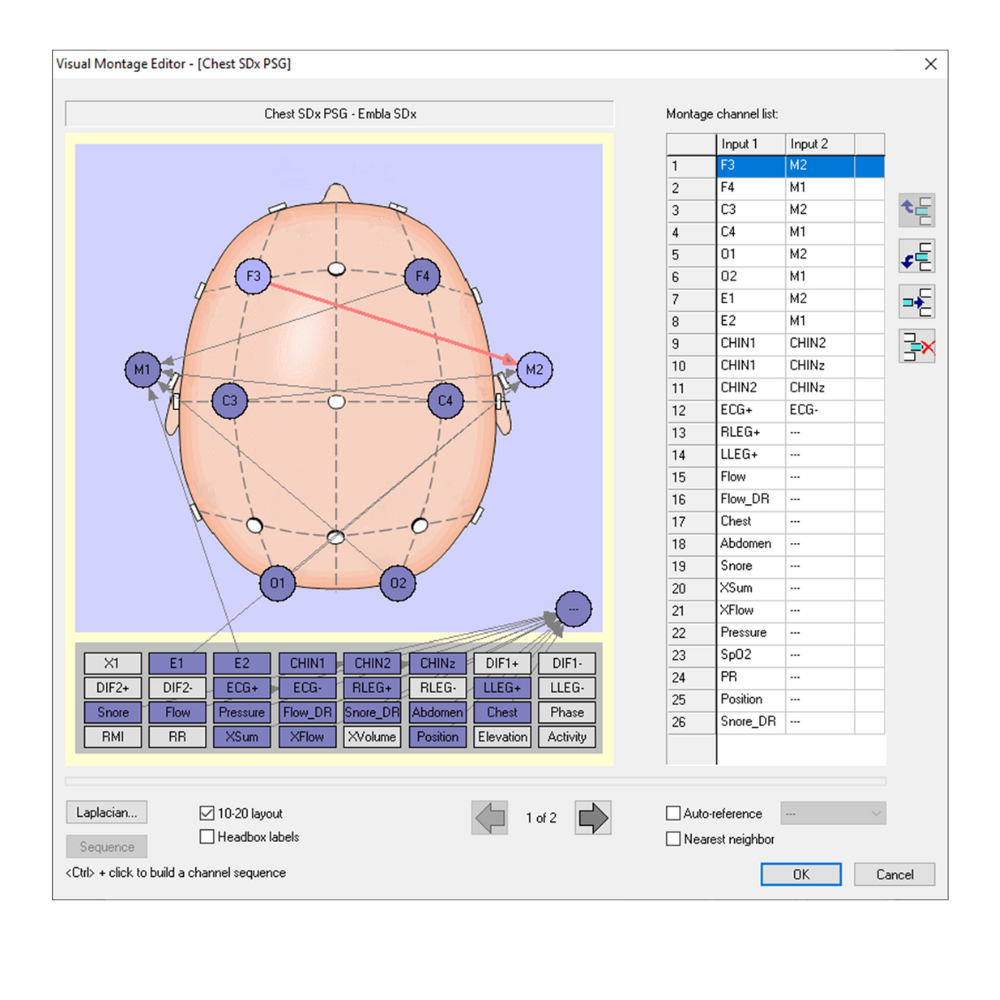Select the F4 electrode on head map
The height and width of the screenshot is (1000, 1000).
pyautogui.click(x=422, y=276)
